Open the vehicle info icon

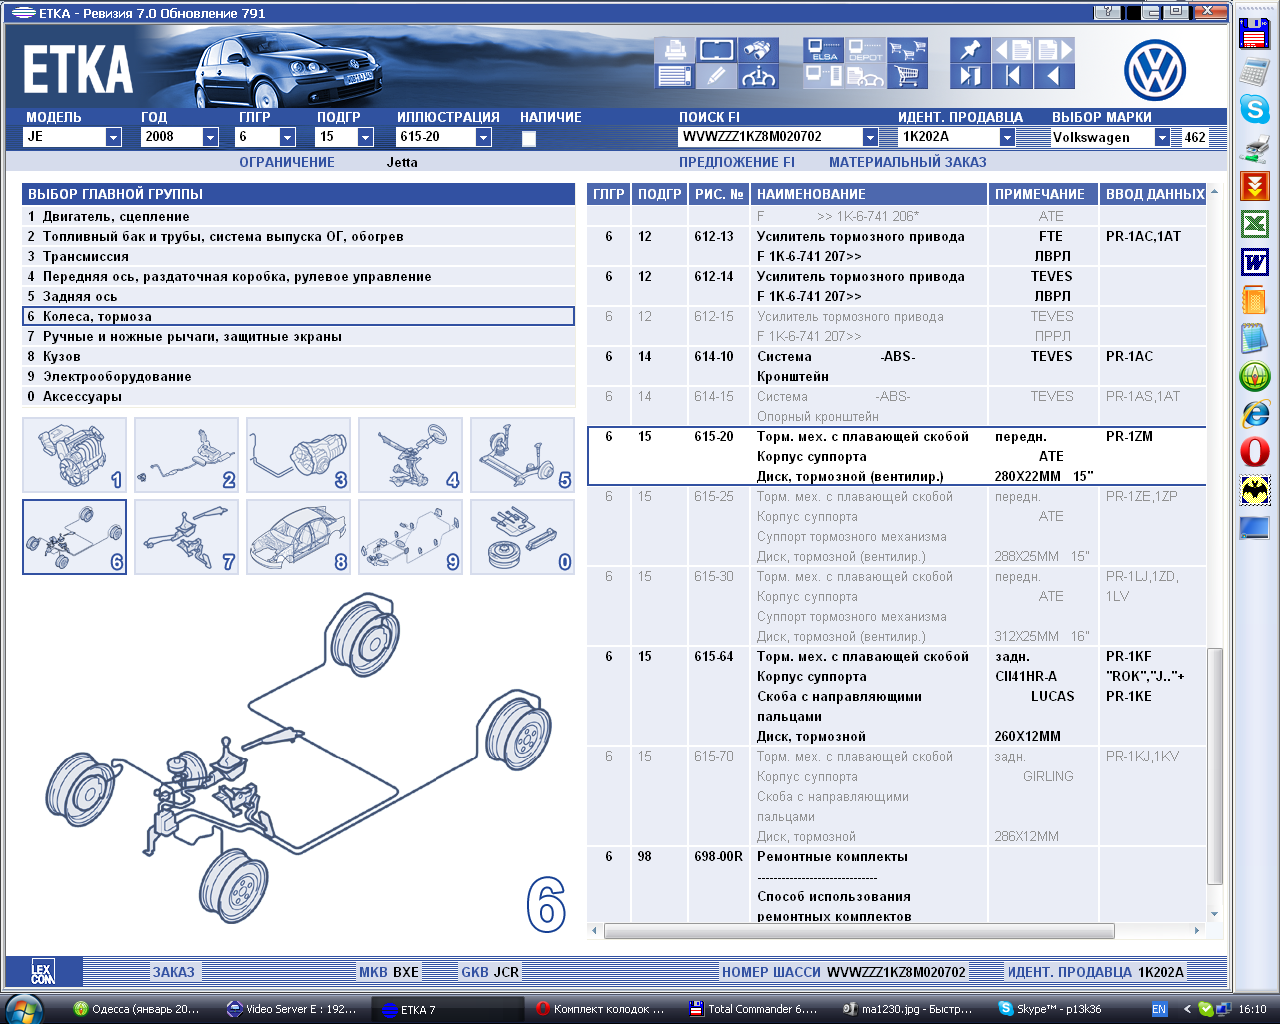click(x=759, y=76)
